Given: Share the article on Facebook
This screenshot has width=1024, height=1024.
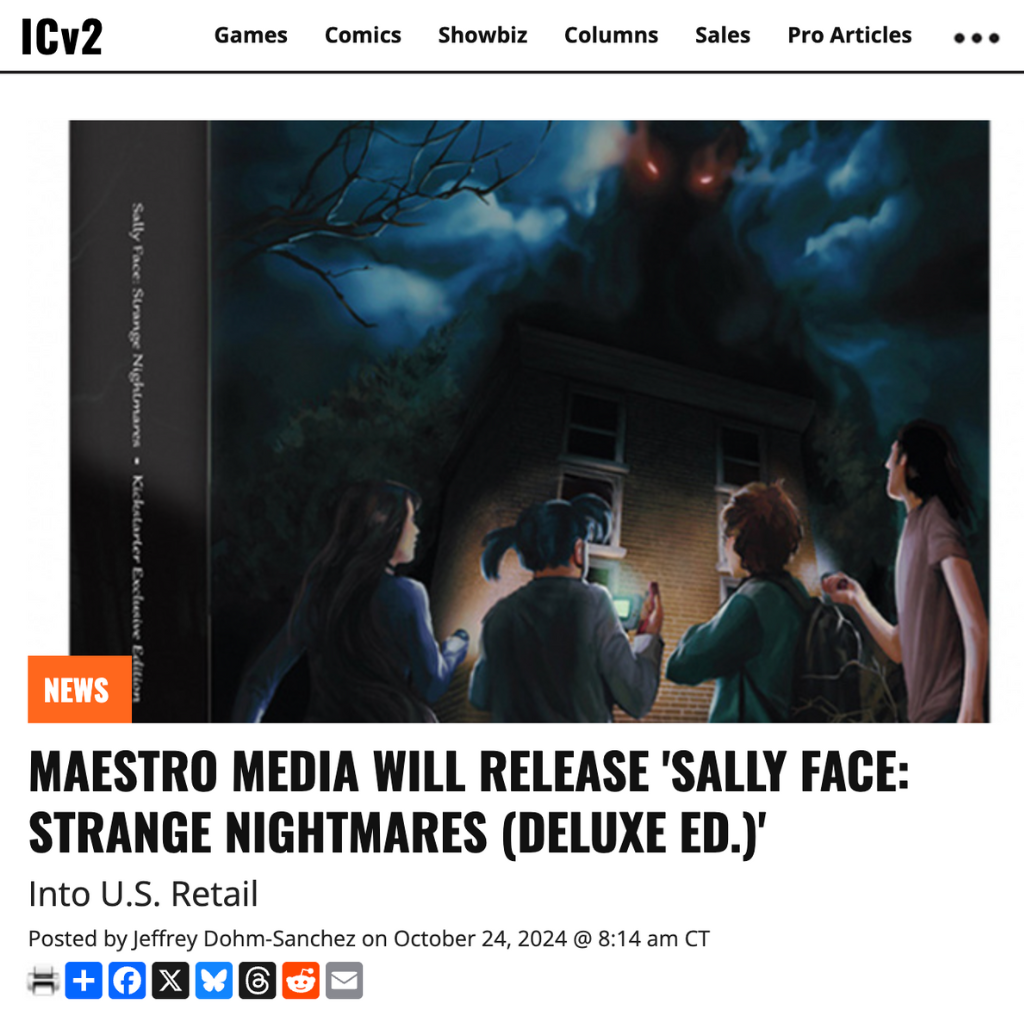Looking at the screenshot, I should tap(127, 980).
